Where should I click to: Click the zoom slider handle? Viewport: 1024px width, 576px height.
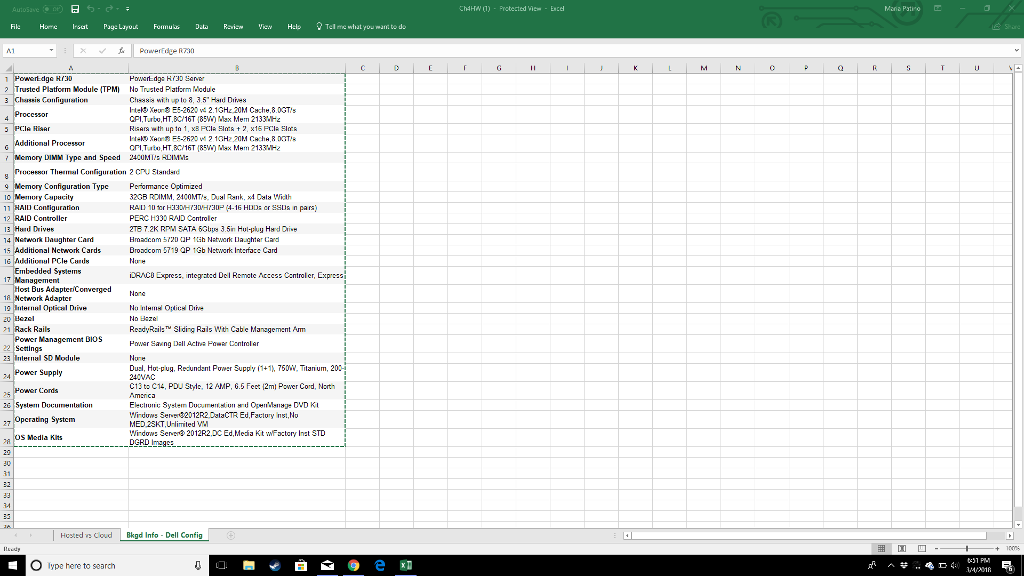coord(967,549)
